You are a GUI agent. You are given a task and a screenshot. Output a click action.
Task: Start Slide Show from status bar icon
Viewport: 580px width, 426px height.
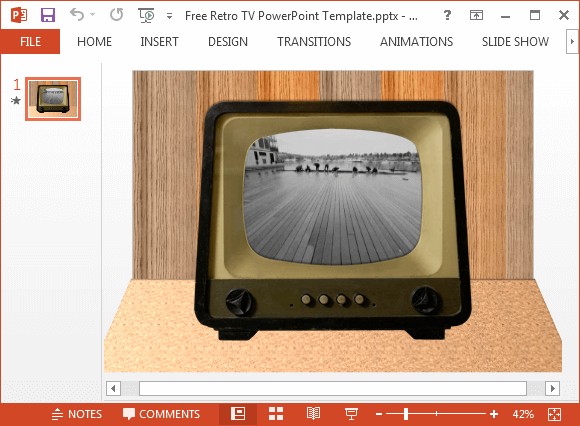click(x=351, y=414)
